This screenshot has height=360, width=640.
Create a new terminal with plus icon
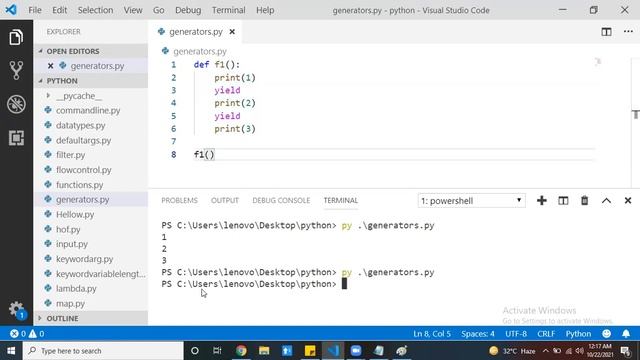pyautogui.click(x=542, y=200)
